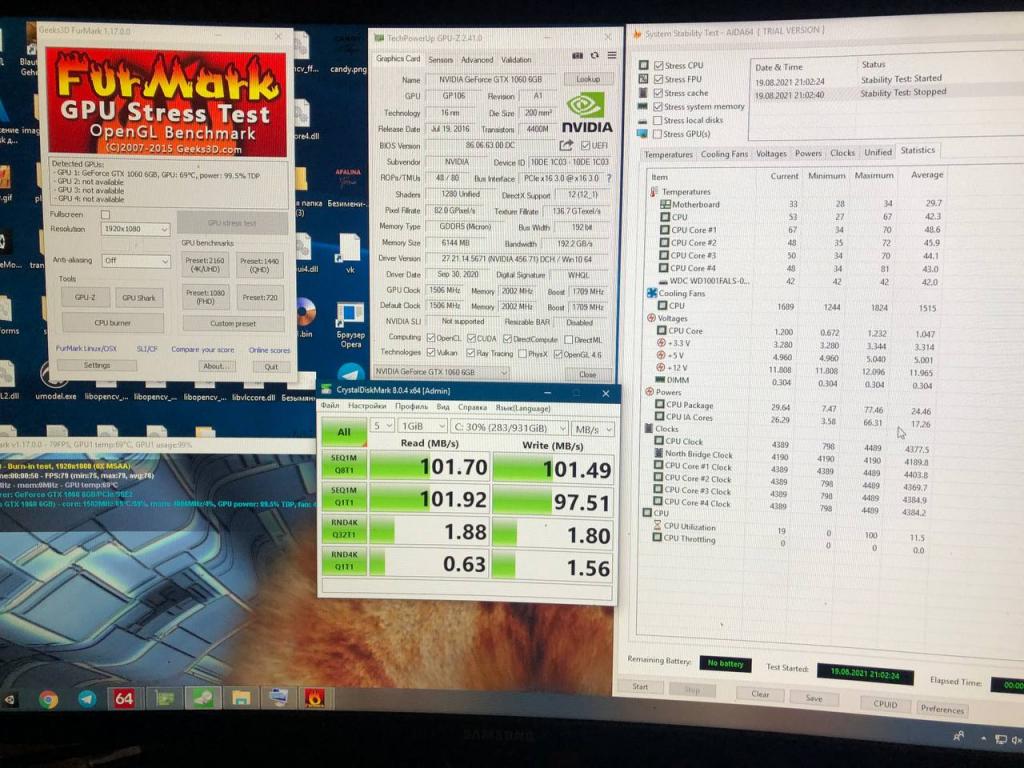The height and width of the screenshot is (768, 1024).
Task: Click SEQ1M Q8T1 read result bar
Action: pos(429,466)
